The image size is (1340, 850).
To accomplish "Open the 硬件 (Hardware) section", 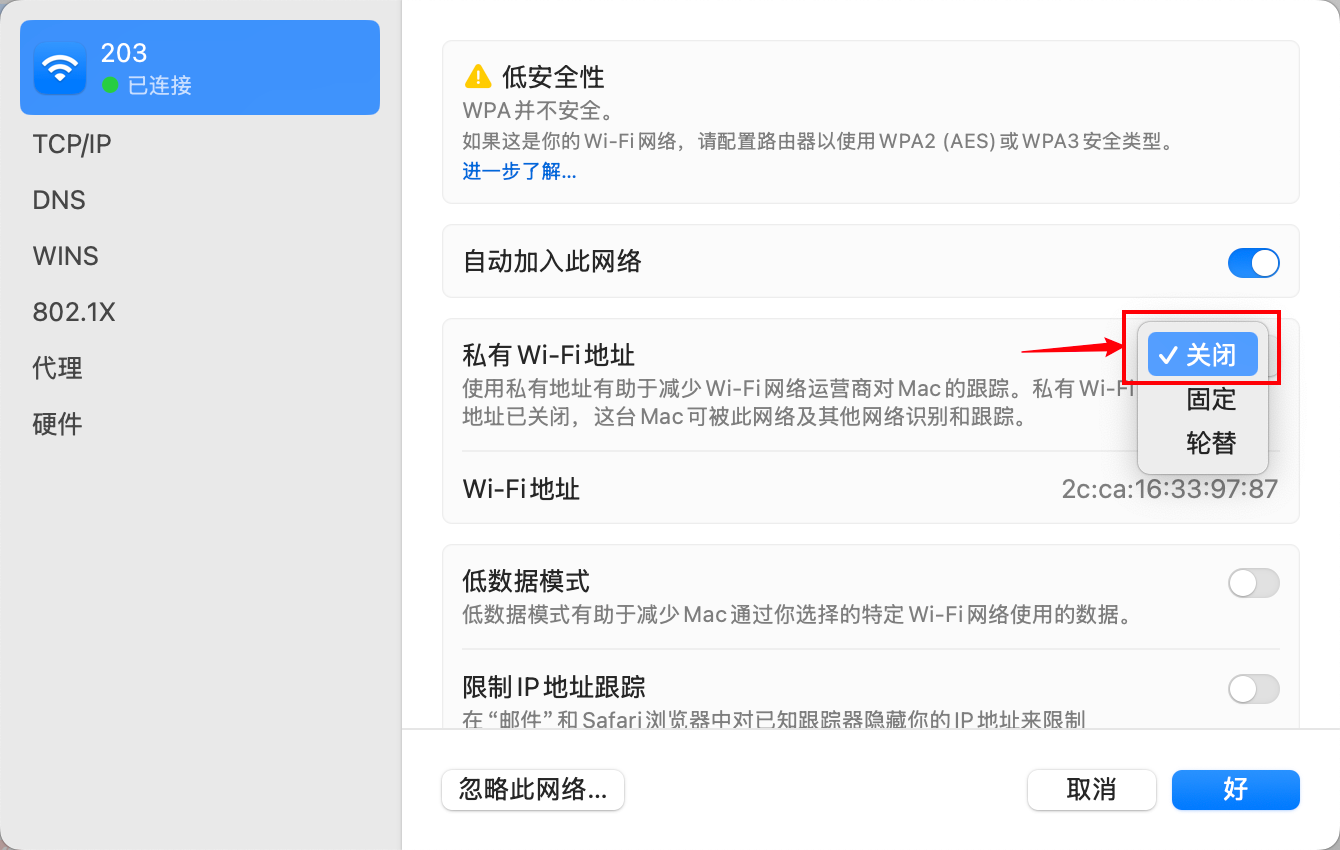I will click(57, 424).
